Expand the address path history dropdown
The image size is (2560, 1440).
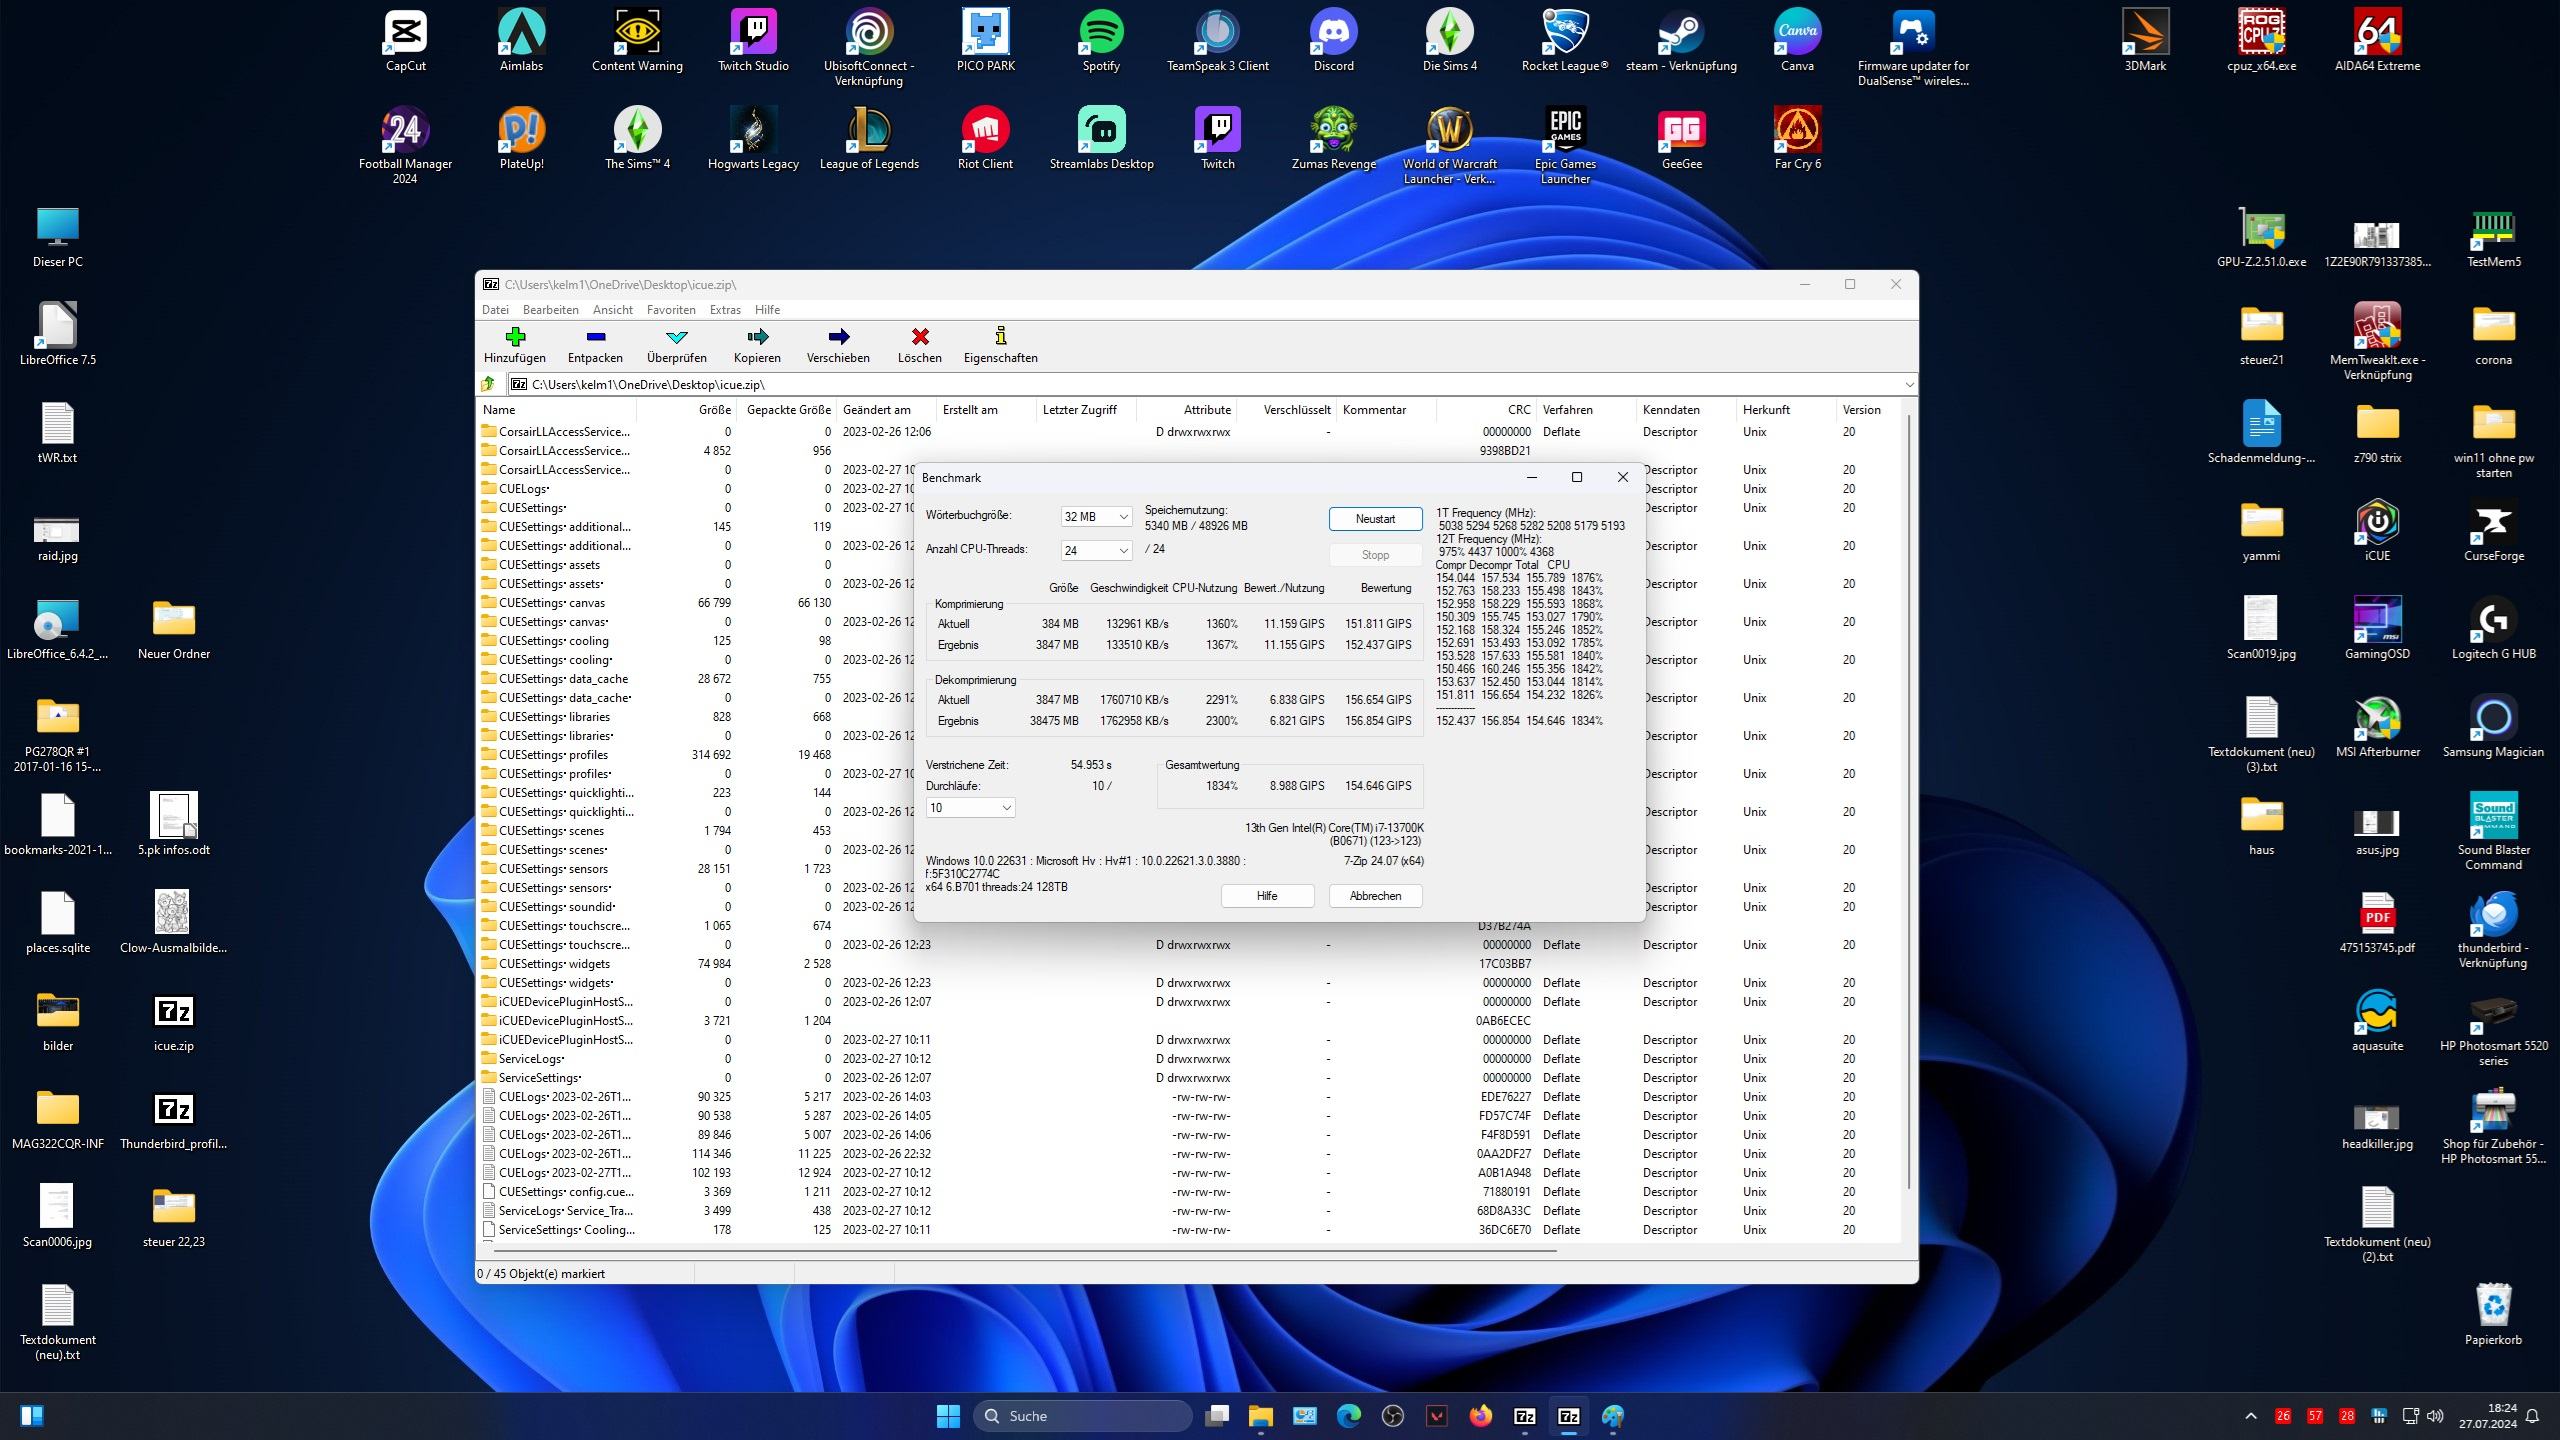coord(1908,385)
